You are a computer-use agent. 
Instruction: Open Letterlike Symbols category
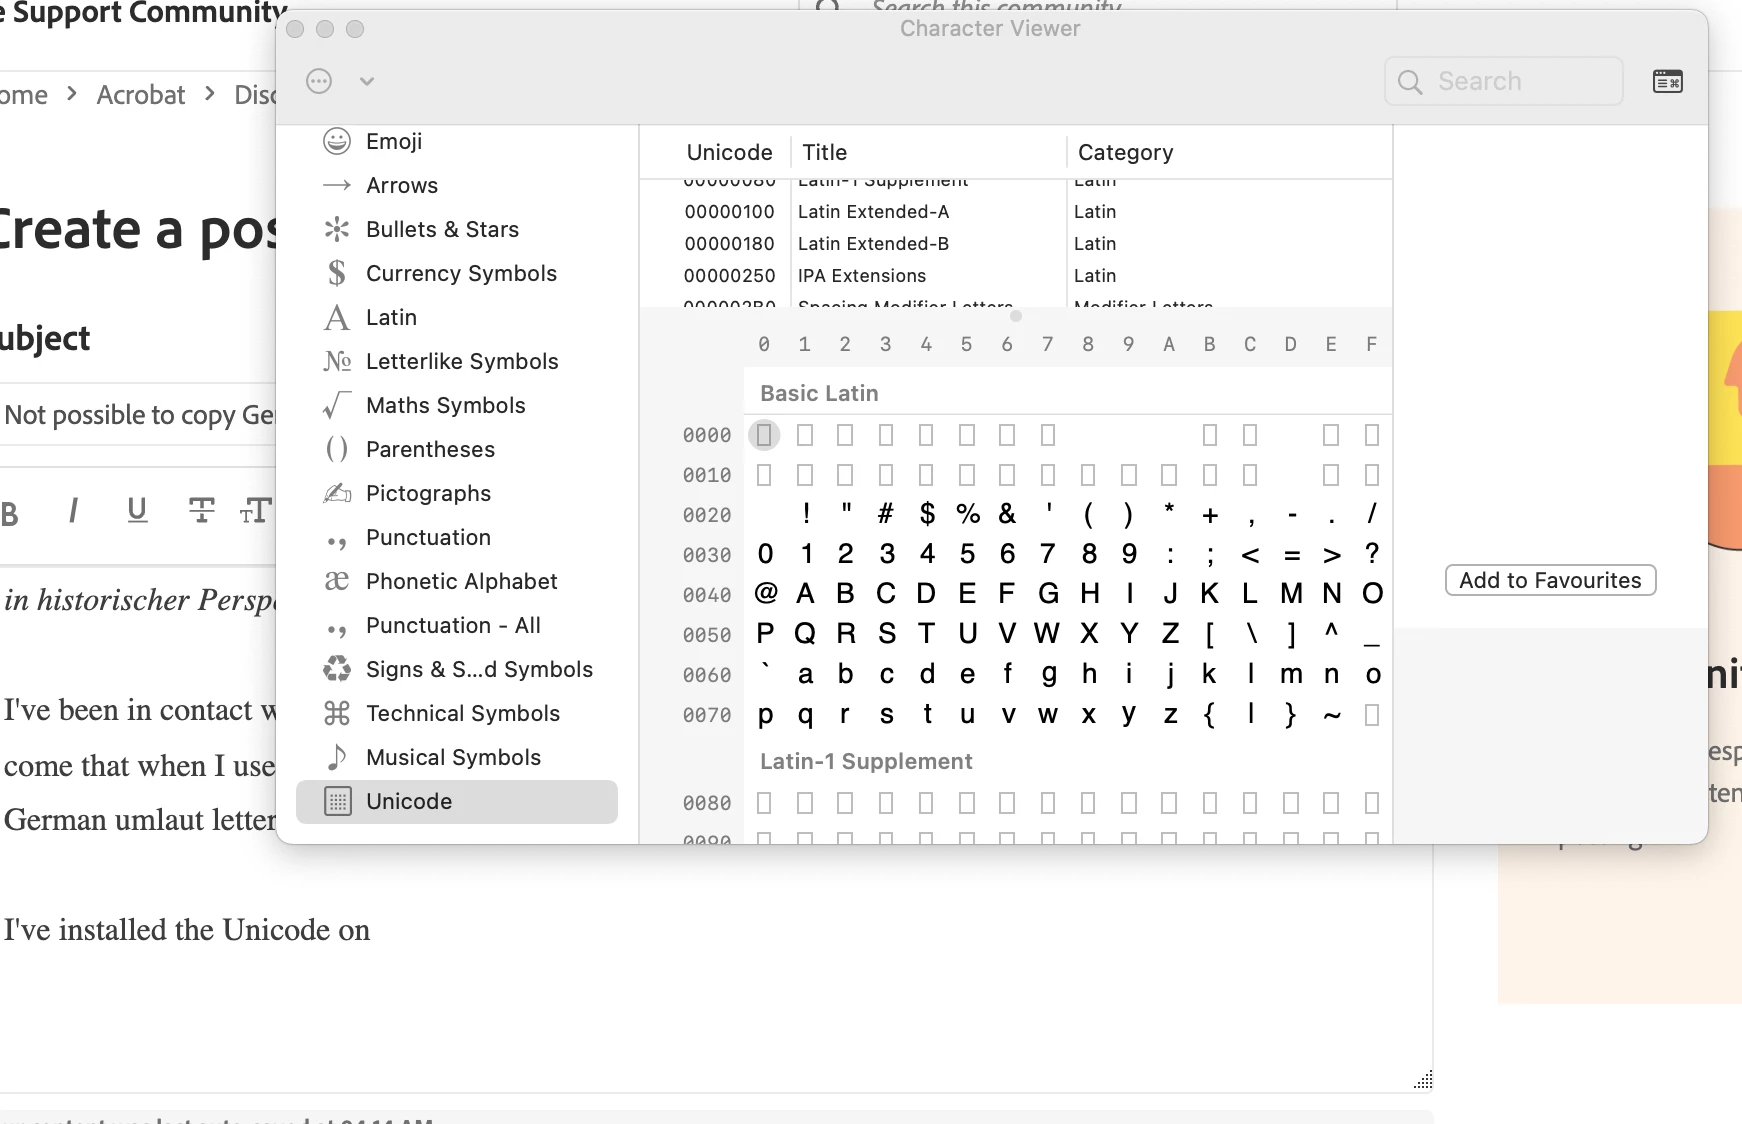[457, 361]
